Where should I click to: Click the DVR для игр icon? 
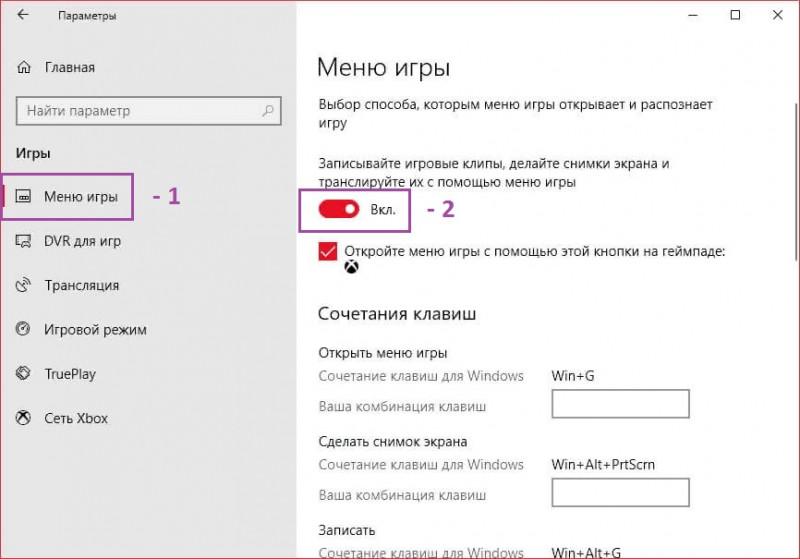click(23, 241)
